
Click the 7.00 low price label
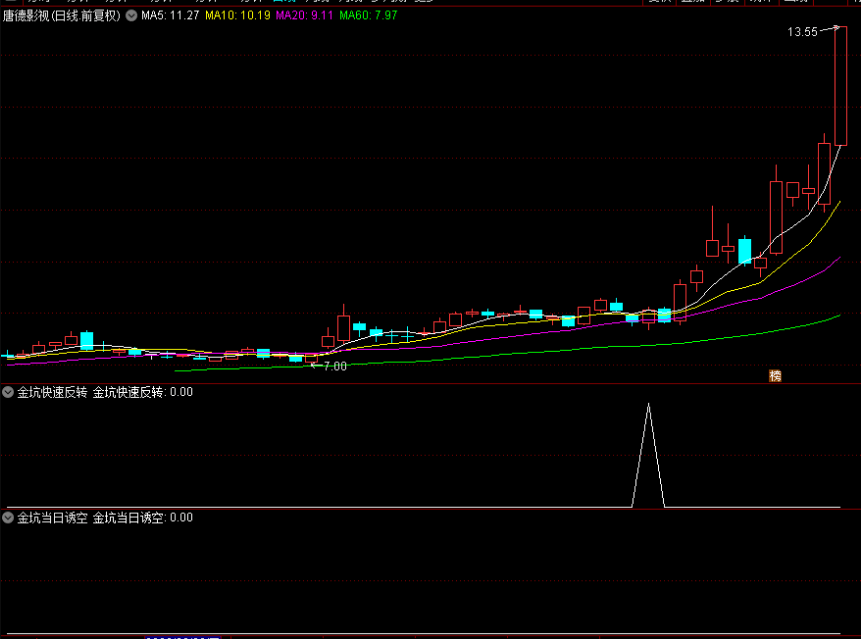point(335,366)
